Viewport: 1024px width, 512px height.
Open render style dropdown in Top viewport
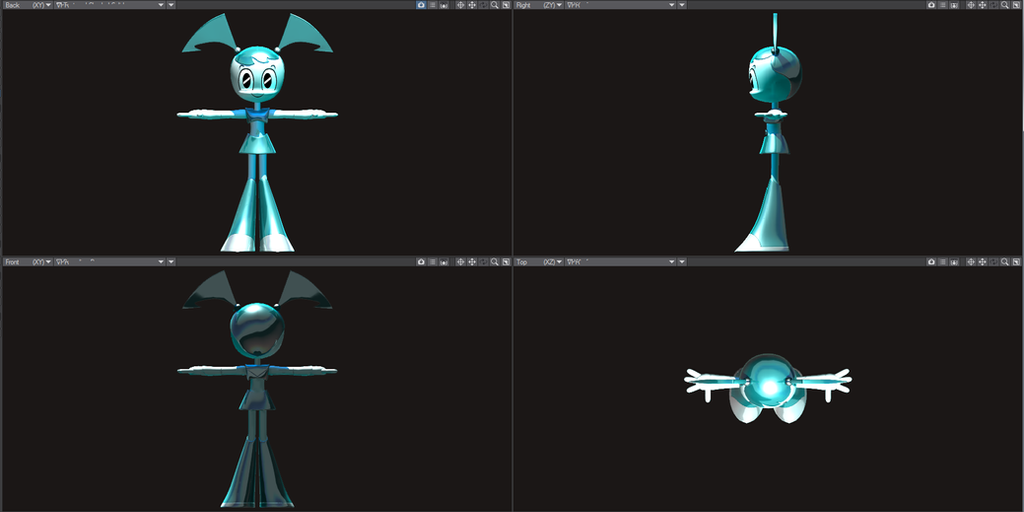pos(620,261)
